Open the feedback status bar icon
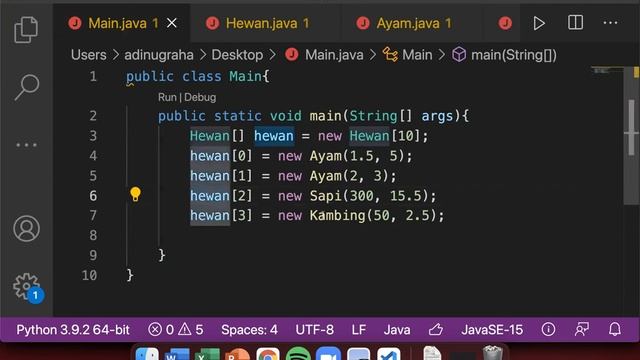The height and width of the screenshot is (360, 640). tap(582, 329)
